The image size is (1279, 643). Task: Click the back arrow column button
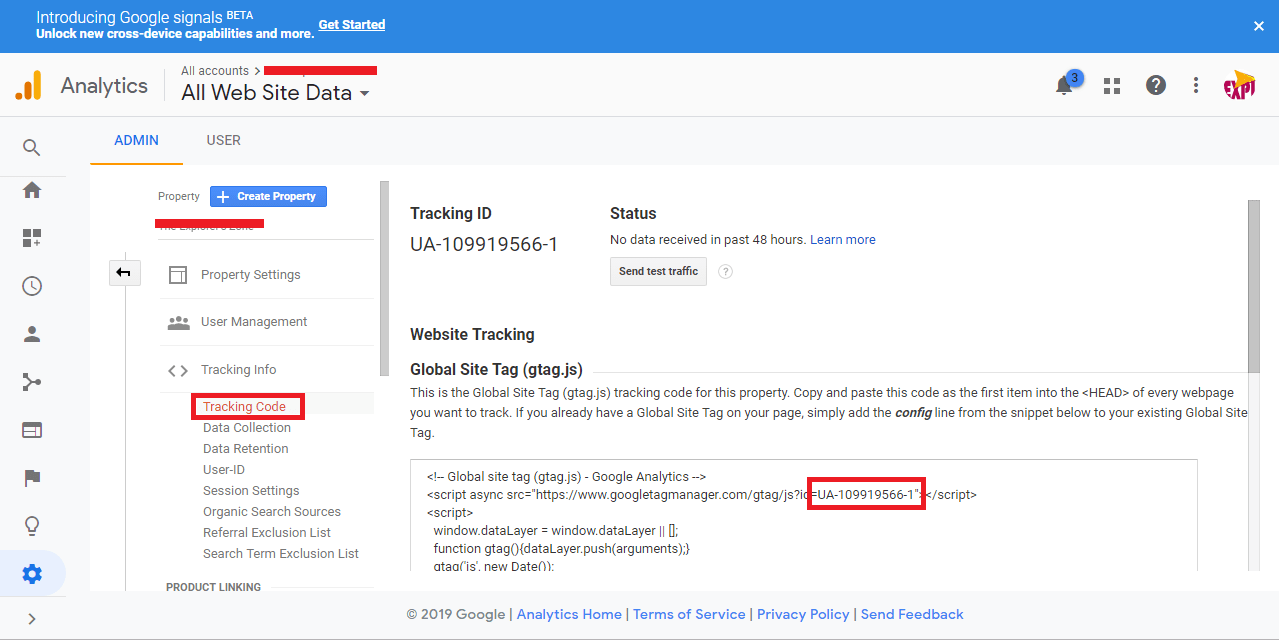coord(125,273)
